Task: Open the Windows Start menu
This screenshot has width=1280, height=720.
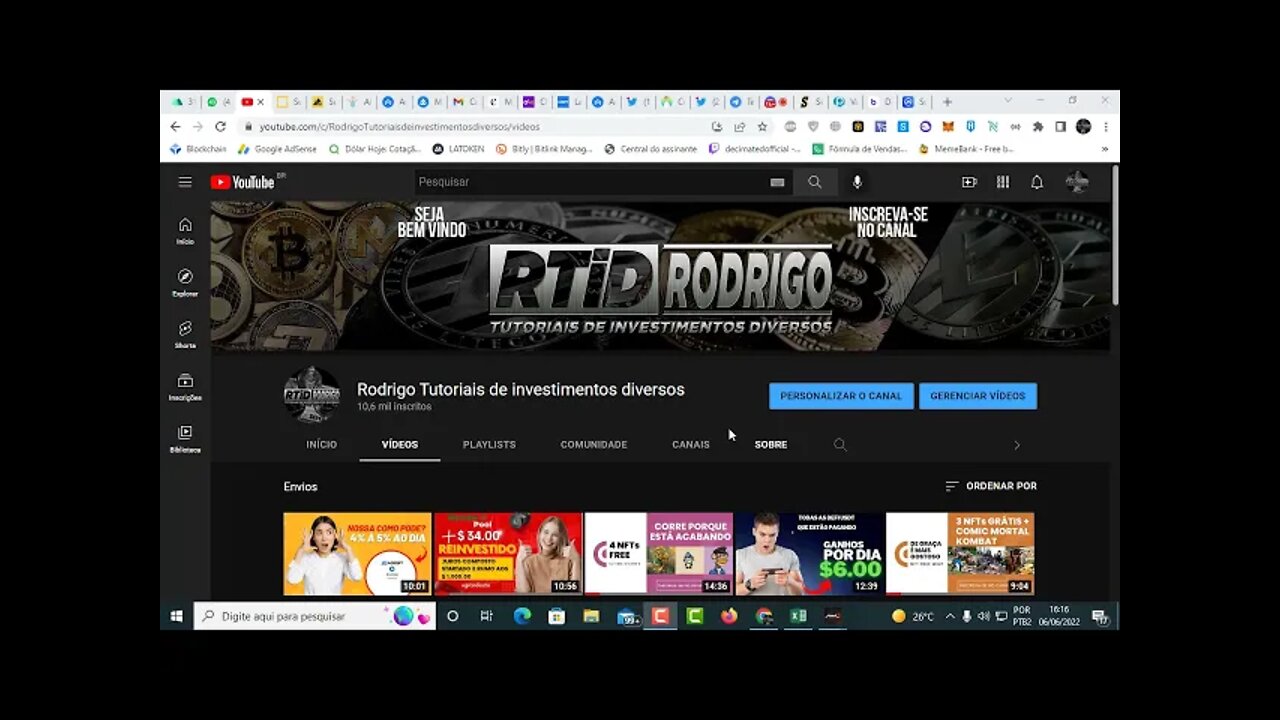Action: click(x=176, y=616)
